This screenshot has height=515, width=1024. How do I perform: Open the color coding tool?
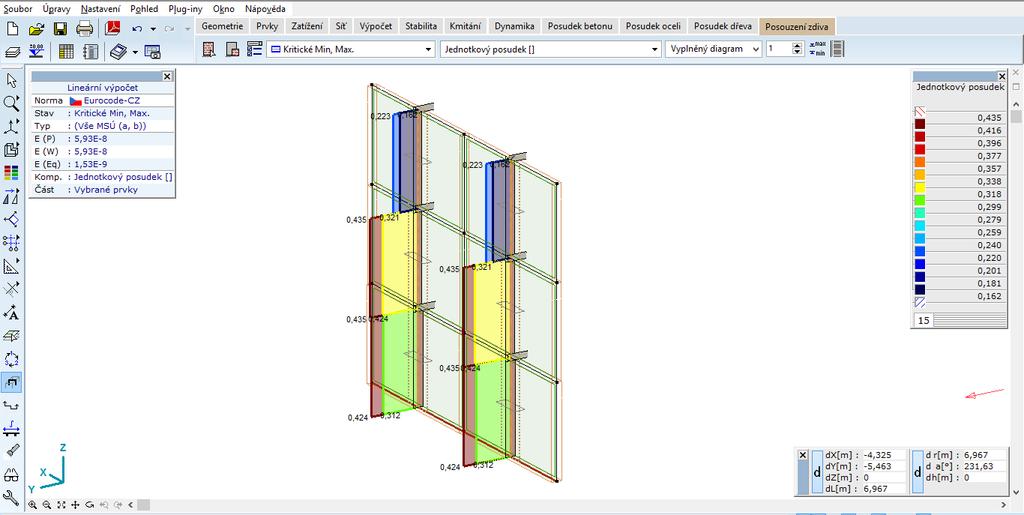tap(12, 173)
